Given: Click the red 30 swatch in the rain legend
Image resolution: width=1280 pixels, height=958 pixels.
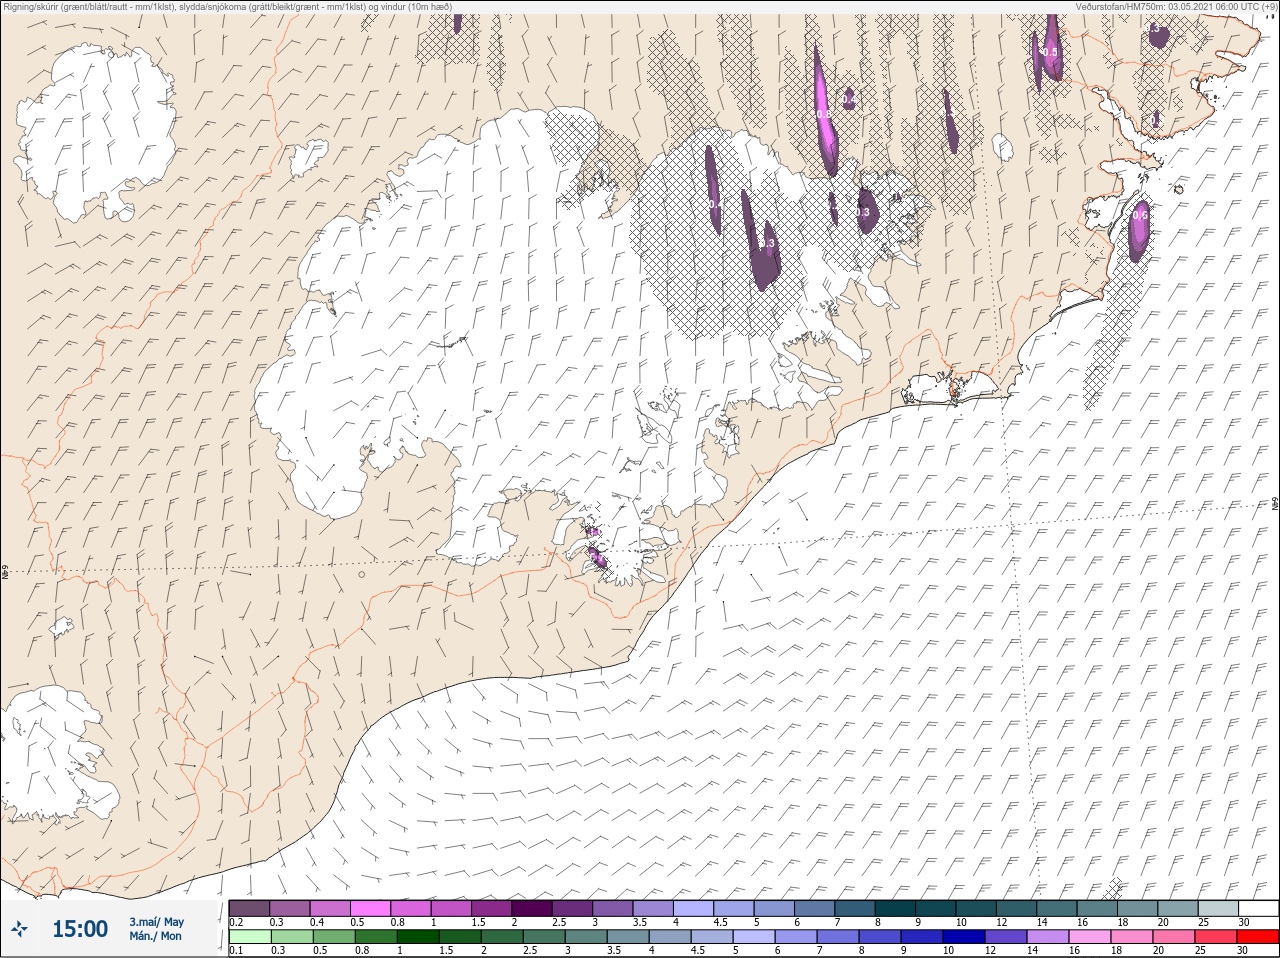Looking at the screenshot, I should (x=1258, y=937).
